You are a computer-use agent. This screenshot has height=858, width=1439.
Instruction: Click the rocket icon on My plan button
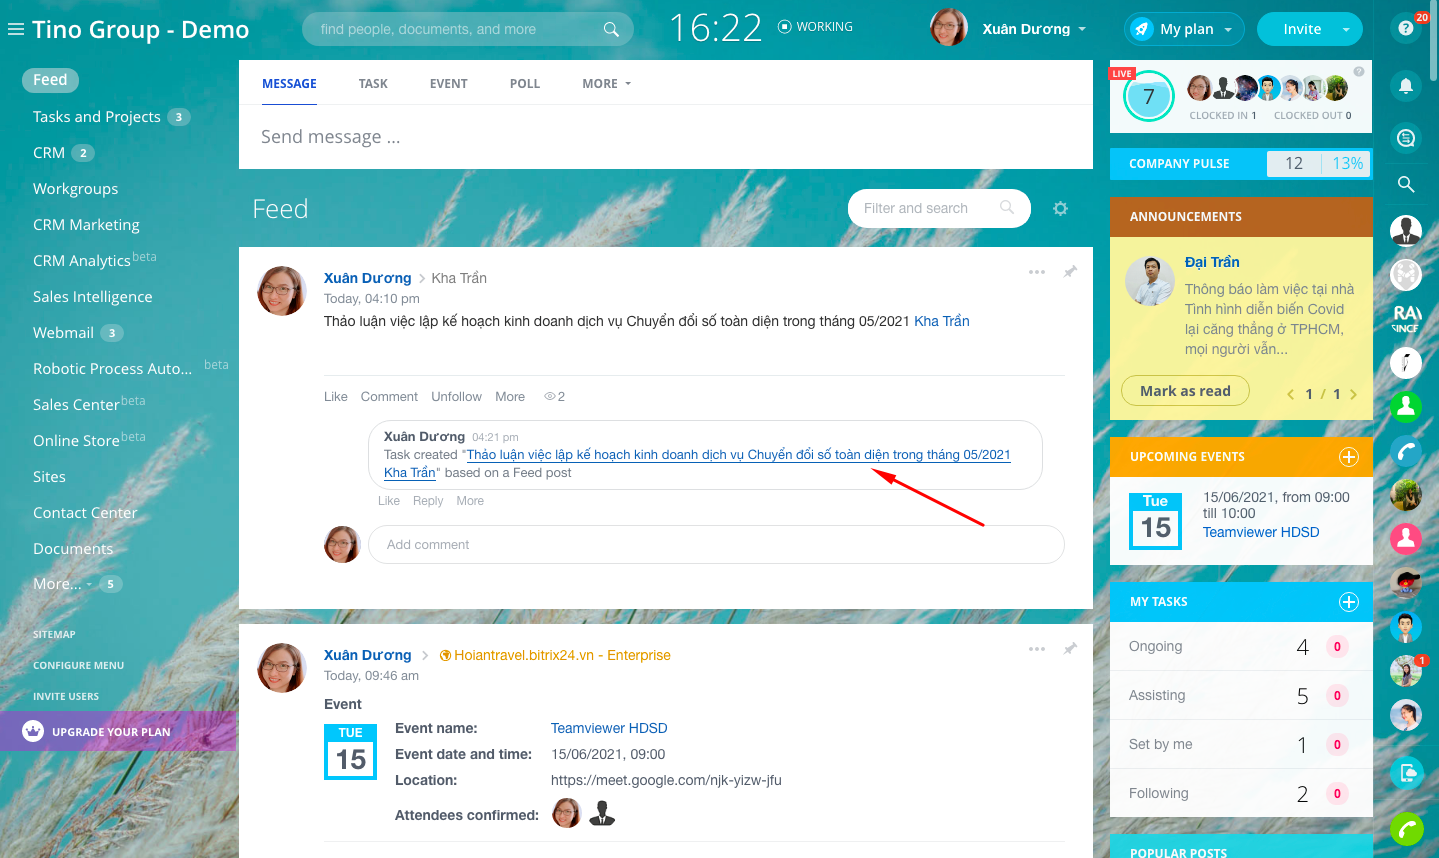[x=1141, y=29]
